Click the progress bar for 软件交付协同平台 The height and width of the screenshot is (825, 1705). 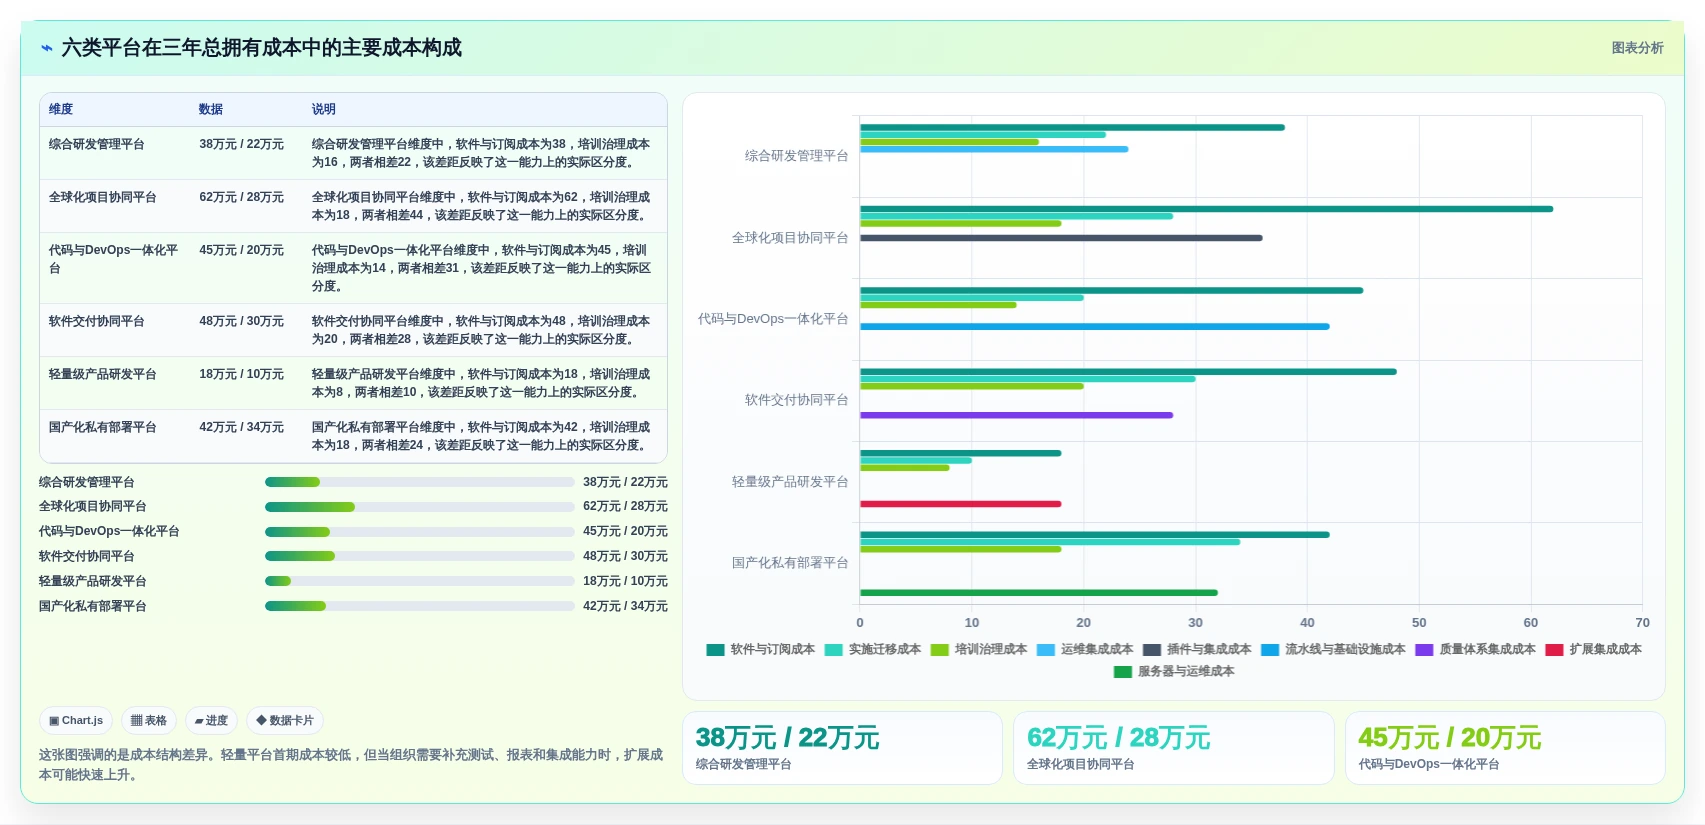point(420,557)
